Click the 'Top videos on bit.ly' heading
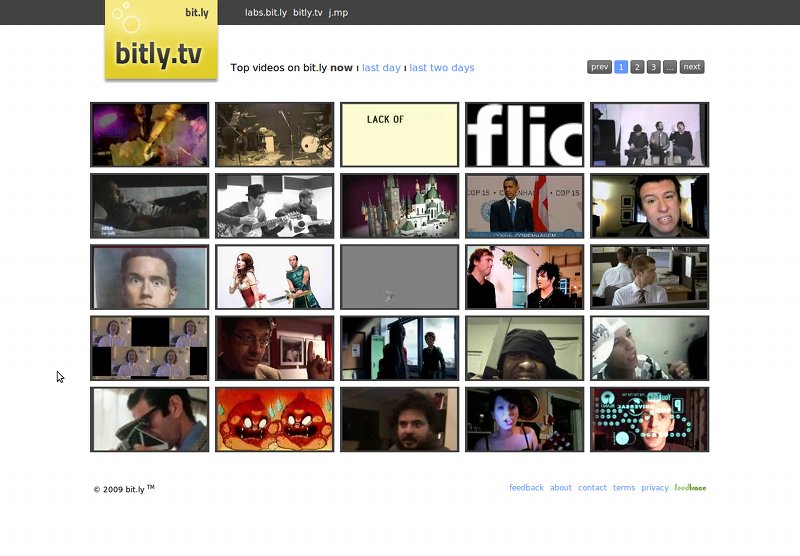This screenshot has height=556, width=800. click(279, 67)
